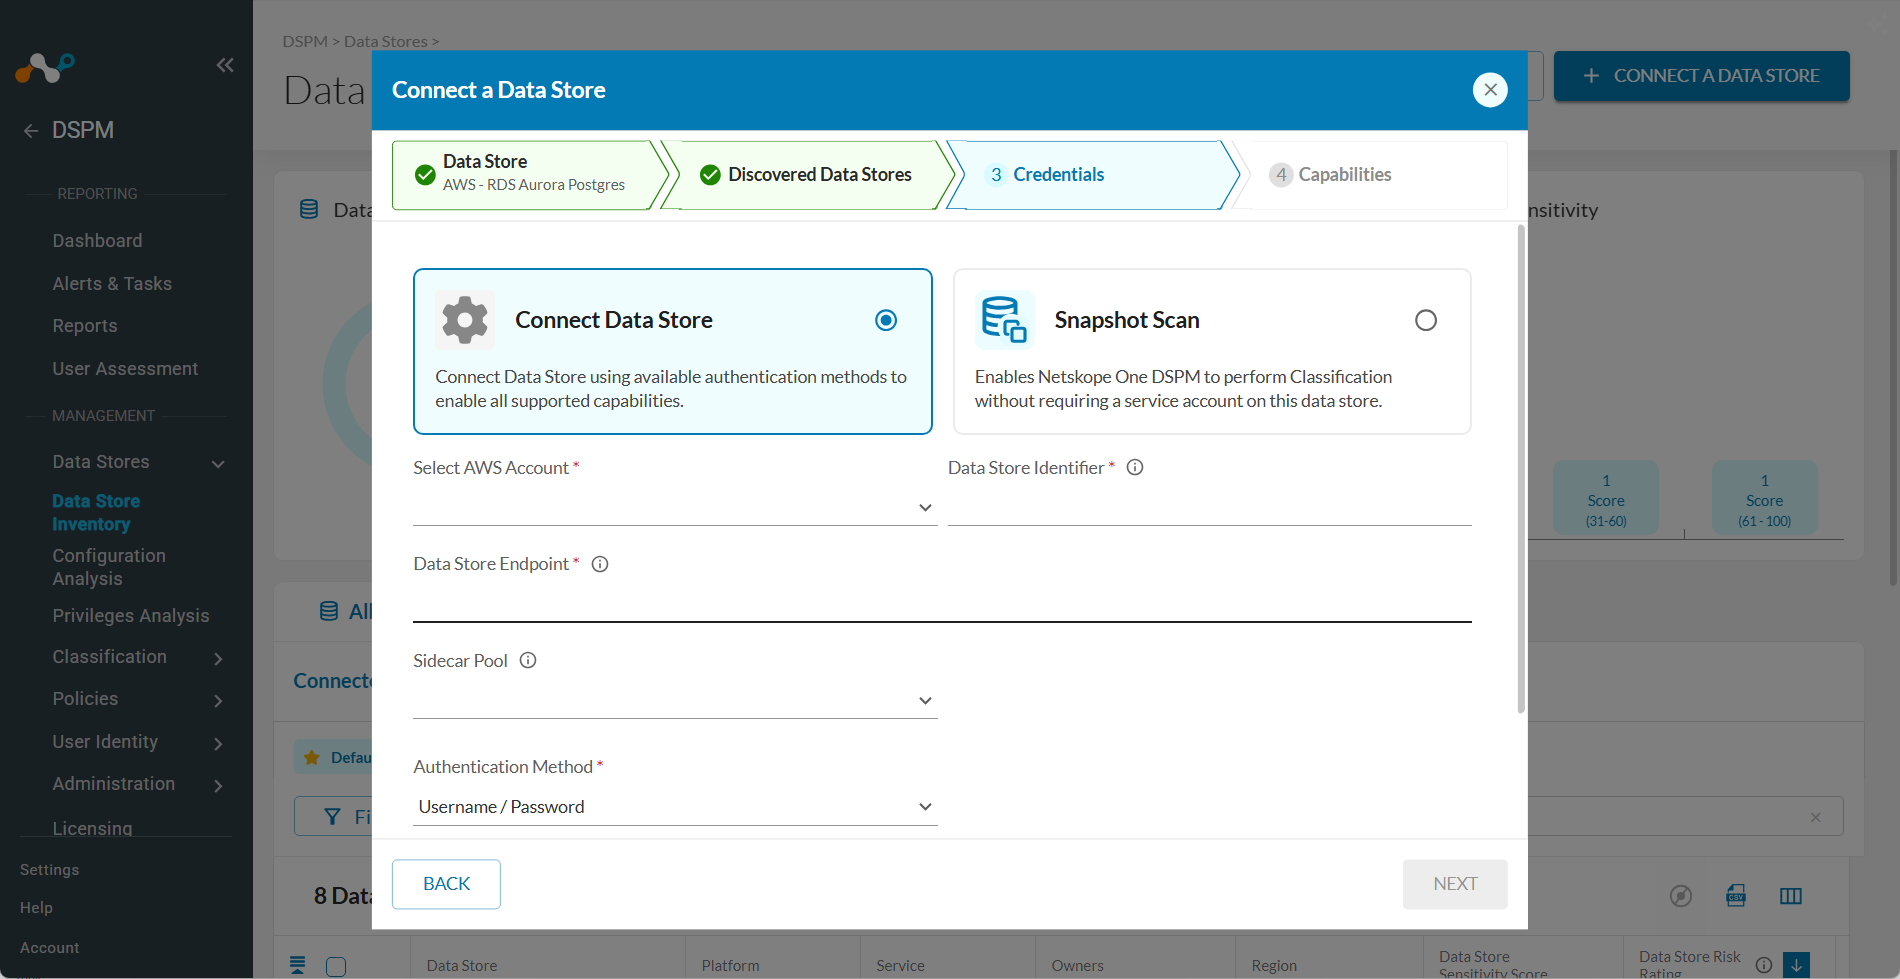Click the CONNECT A DATA STORE button

click(1701, 76)
